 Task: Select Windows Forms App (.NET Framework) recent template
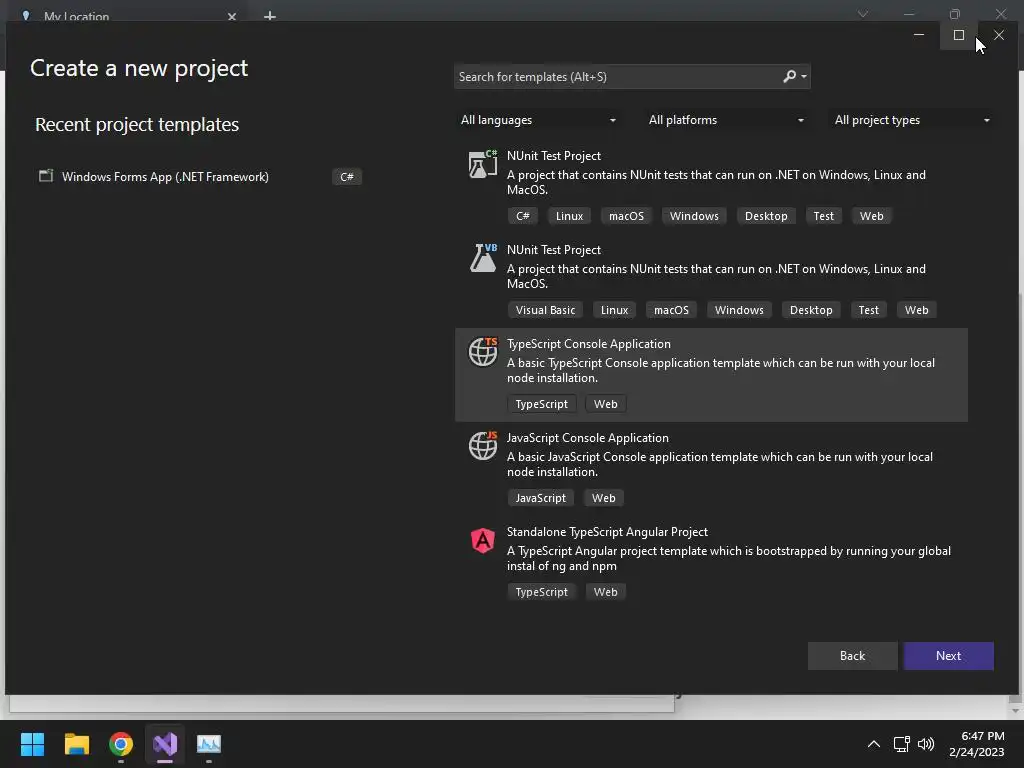point(200,177)
